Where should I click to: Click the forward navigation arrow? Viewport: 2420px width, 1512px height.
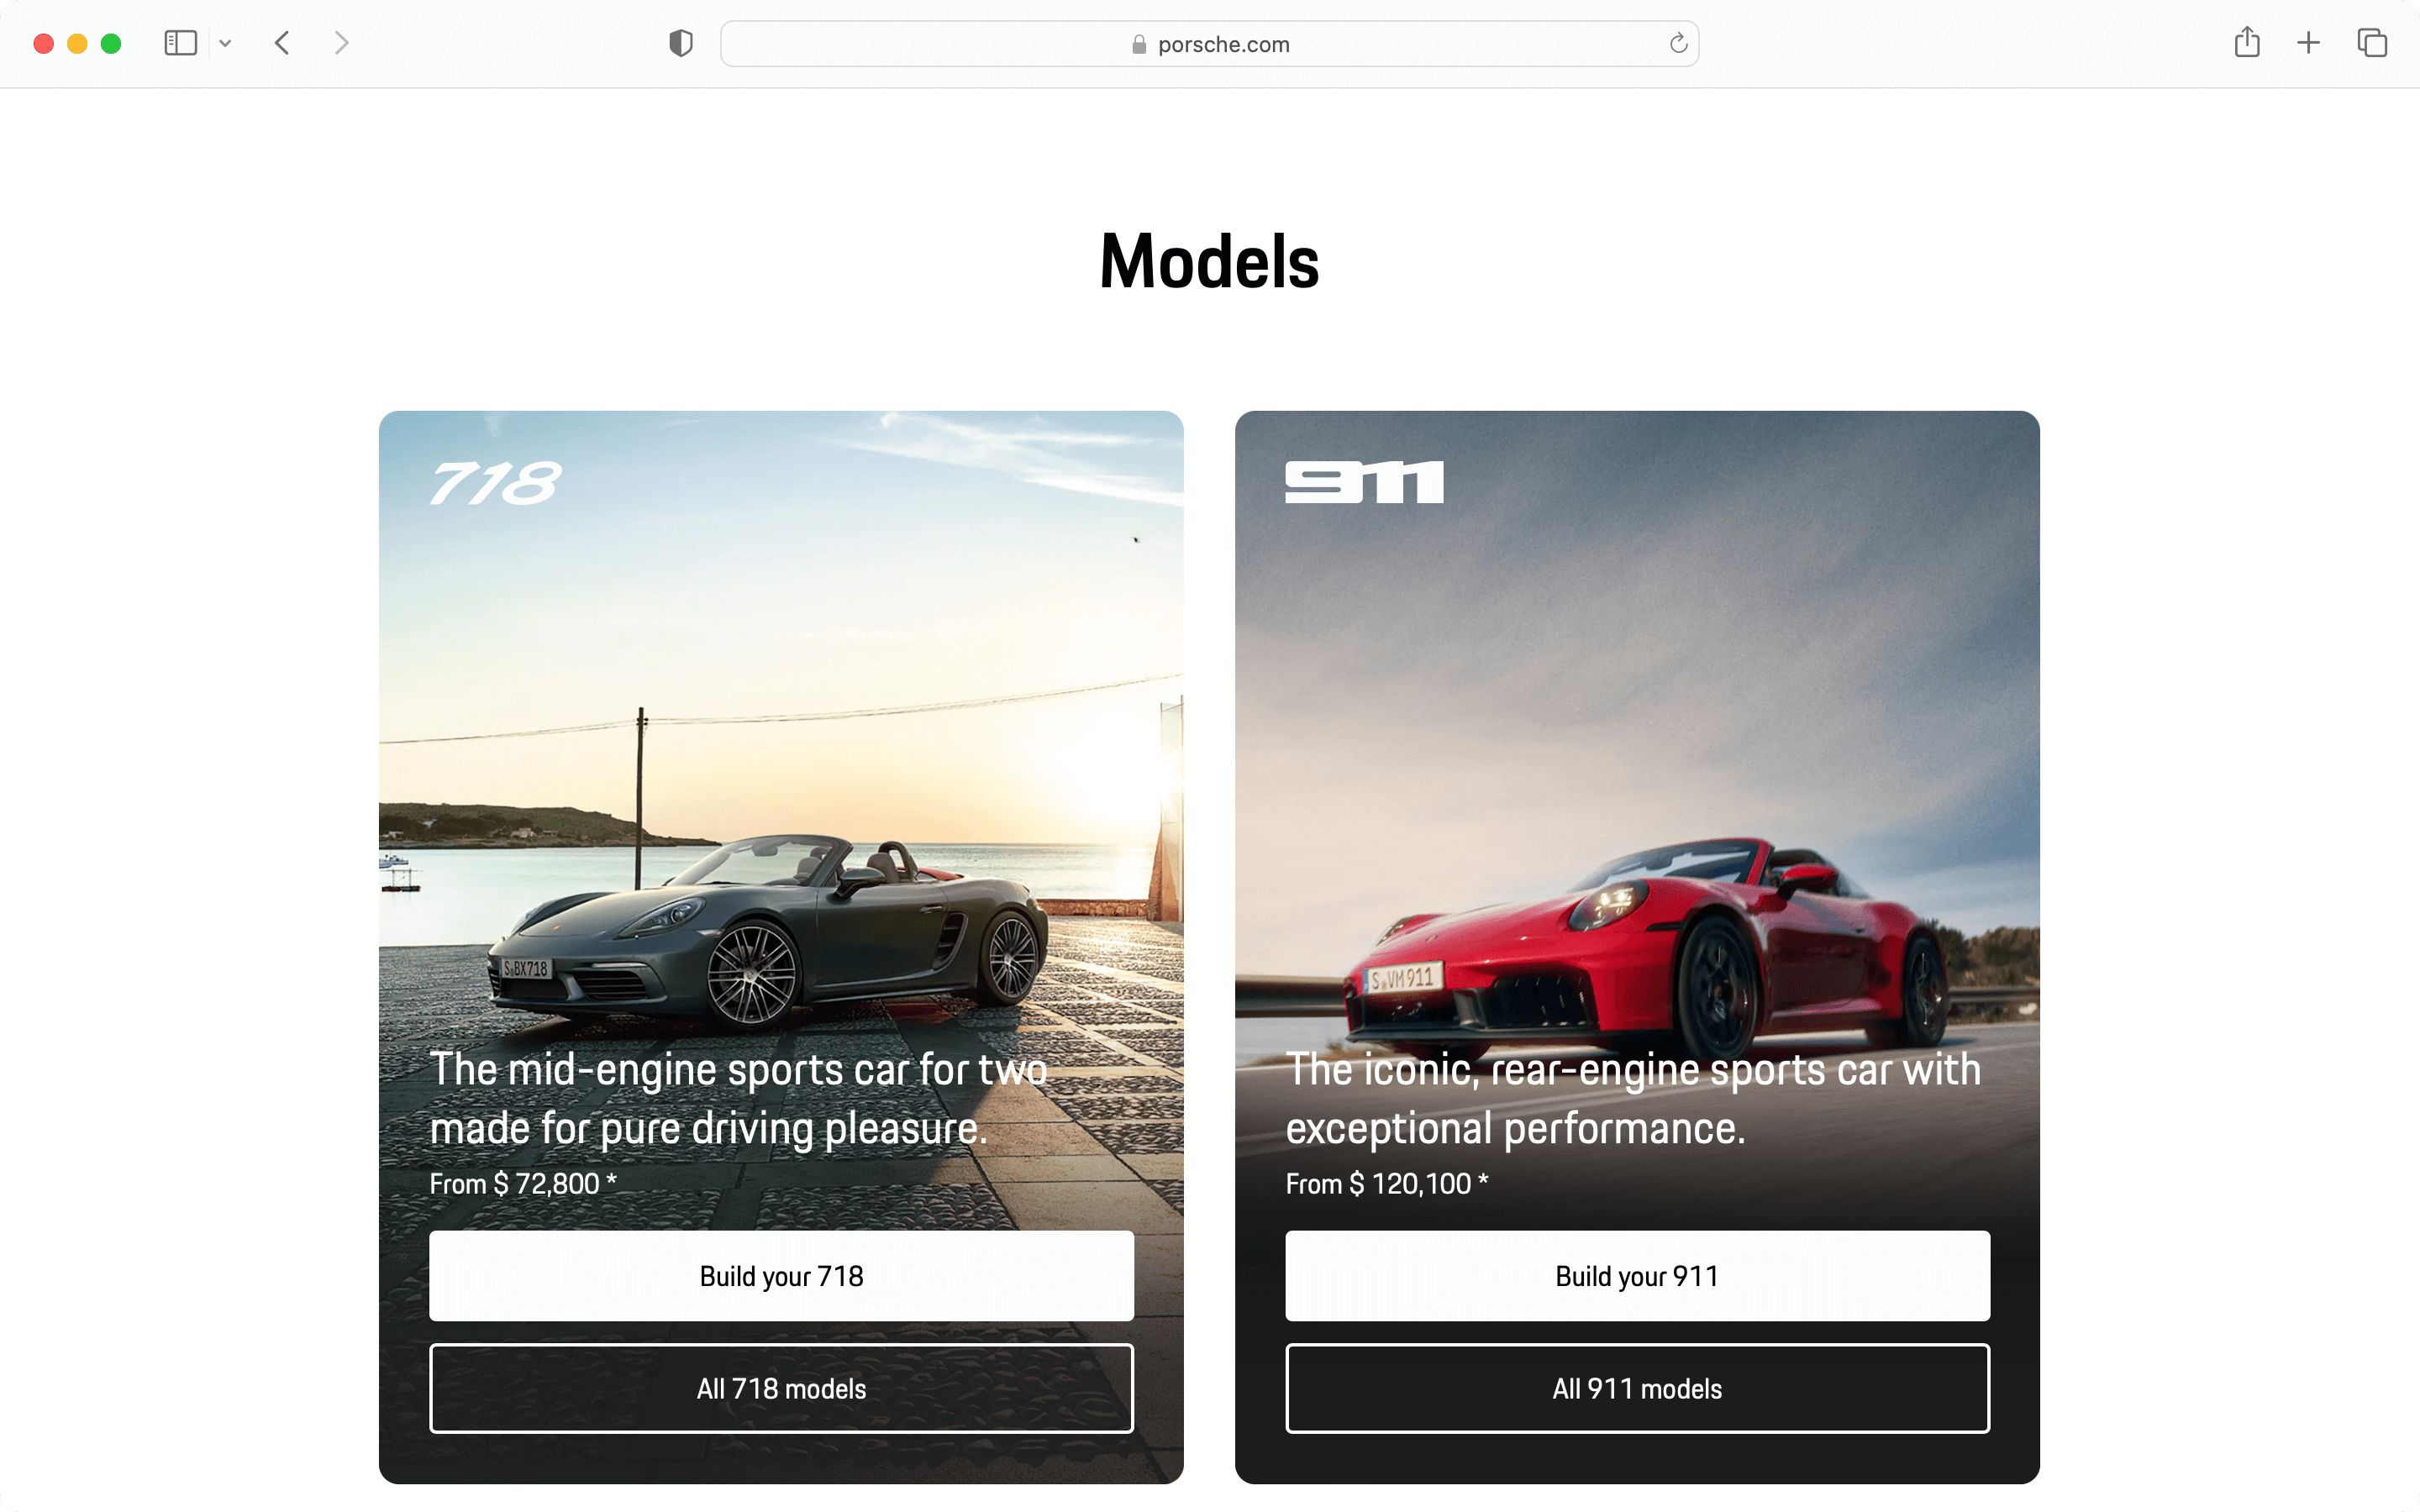coord(341,42)
